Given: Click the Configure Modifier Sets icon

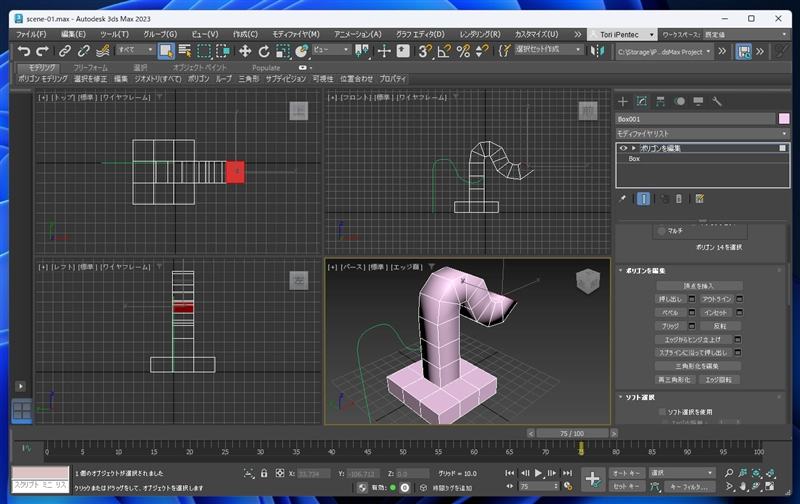Looking at the screenshot, I should [x=699, y=198].
